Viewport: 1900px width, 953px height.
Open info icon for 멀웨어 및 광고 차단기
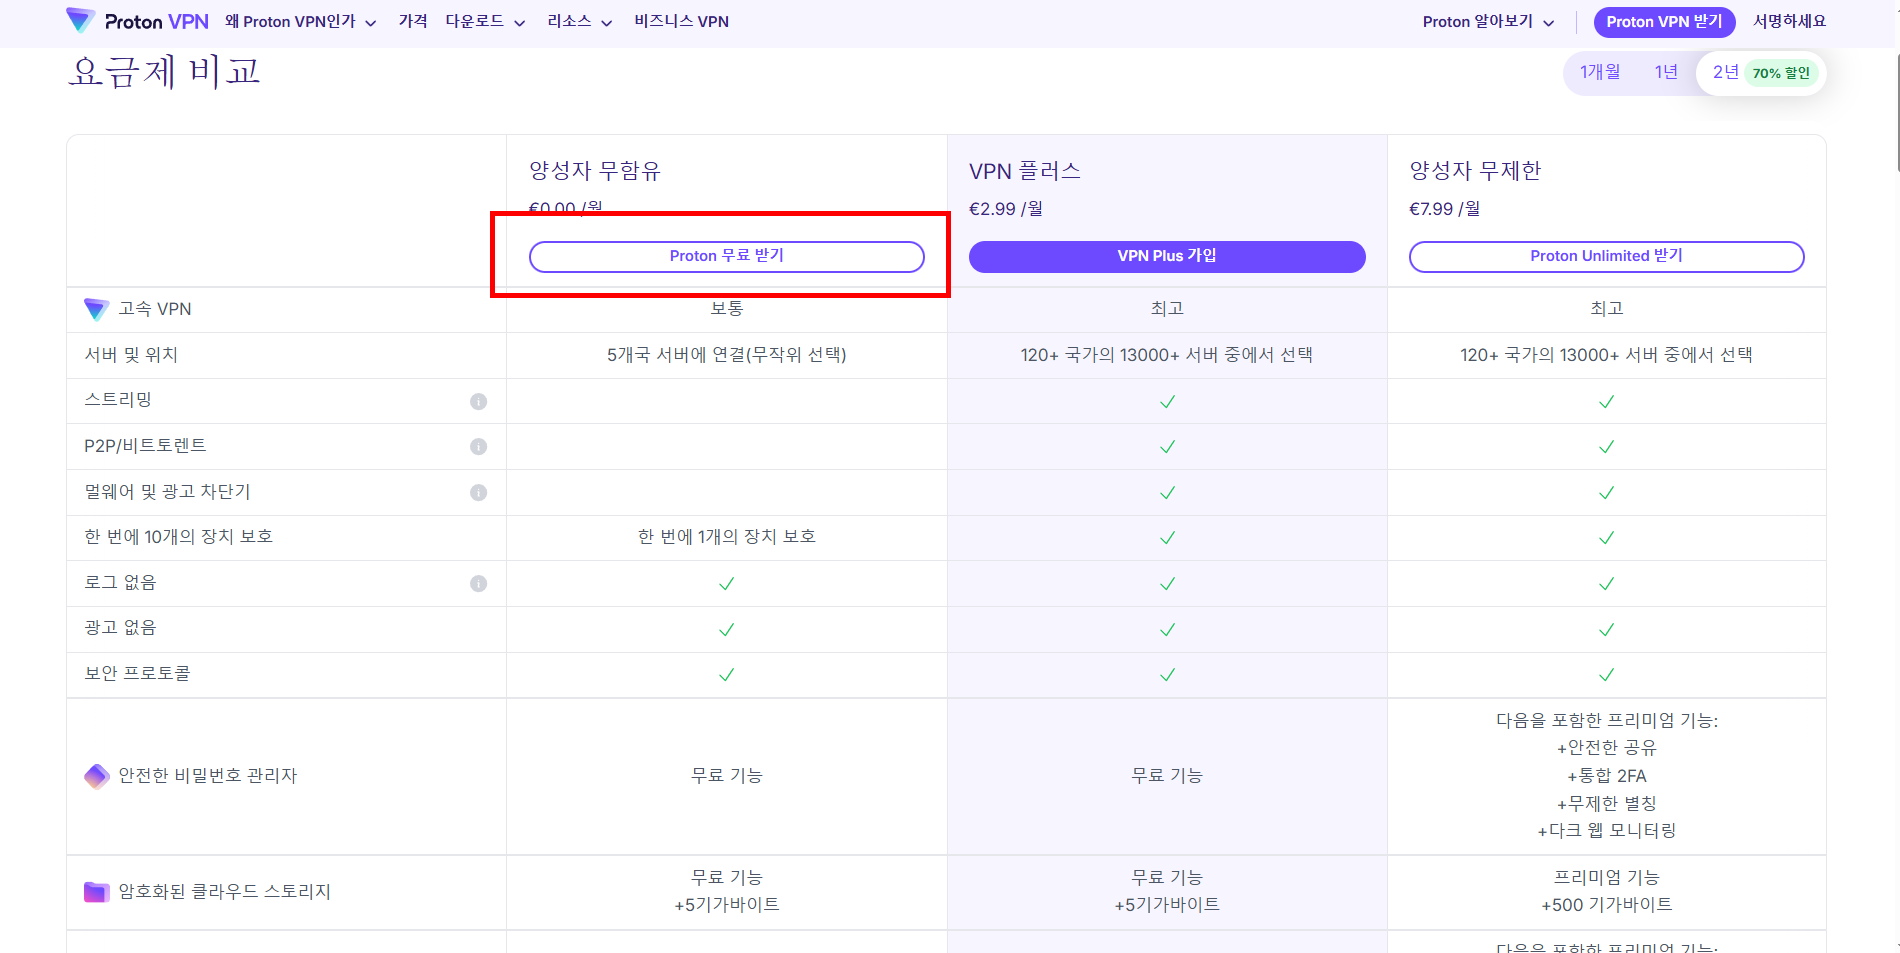[x=479, y=493]
